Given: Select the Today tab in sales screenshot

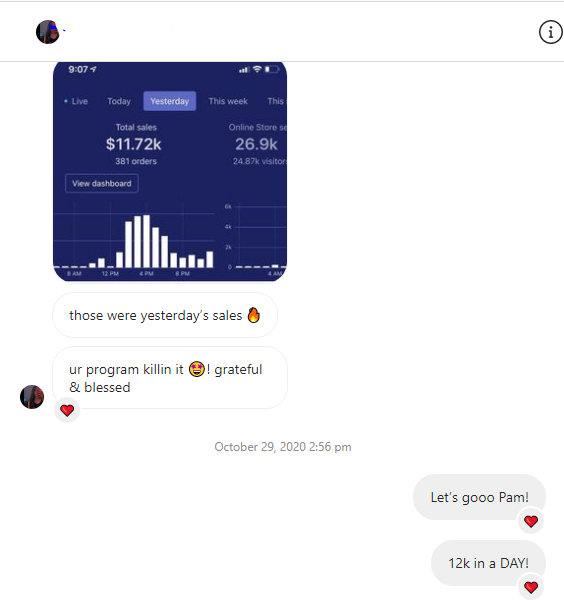Looking at the screenshot, I should tap(119, 101).
